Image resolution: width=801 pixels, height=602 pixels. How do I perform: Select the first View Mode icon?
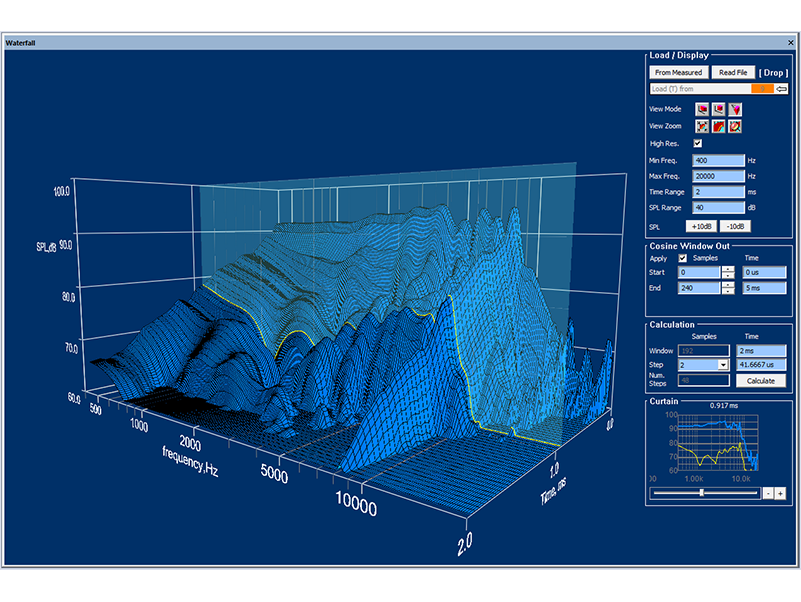(703, 109)
